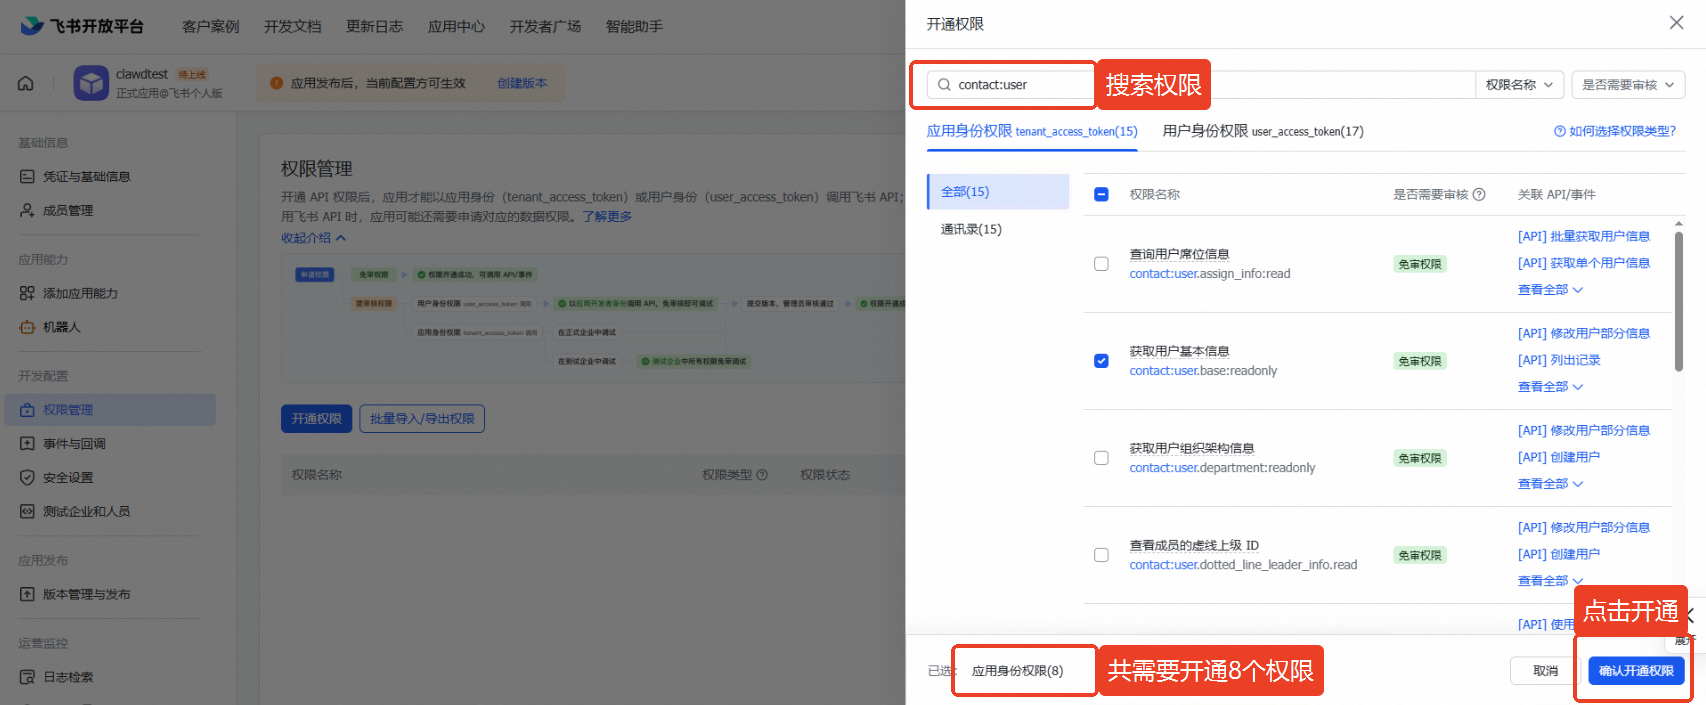Click the question icon beside 如何选择权限类型
The width and height of the screenshot is (1706, 705).
1559,131
